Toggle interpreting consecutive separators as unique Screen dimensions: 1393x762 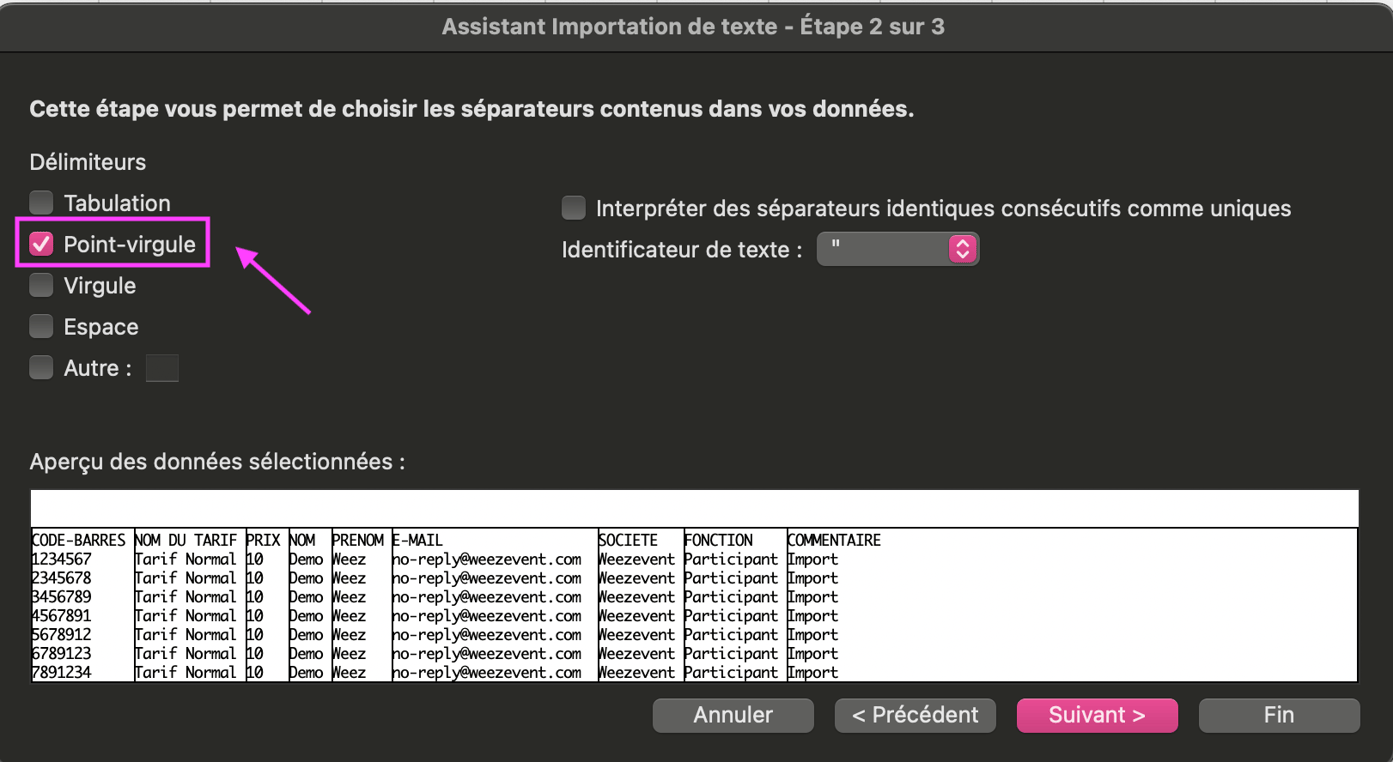point(573,208)
